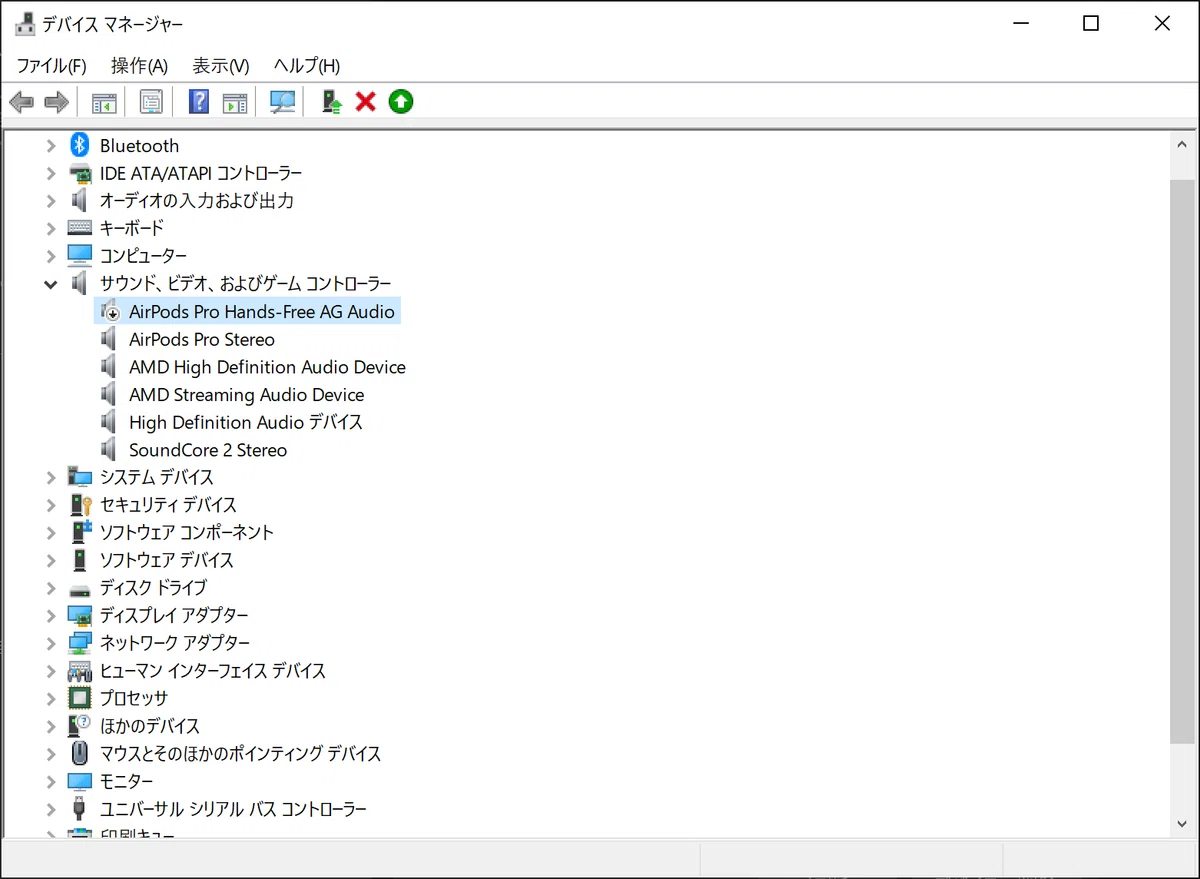Open the ヘルプ(H) menu
The image size is (1200, 879).
point(307,66)
